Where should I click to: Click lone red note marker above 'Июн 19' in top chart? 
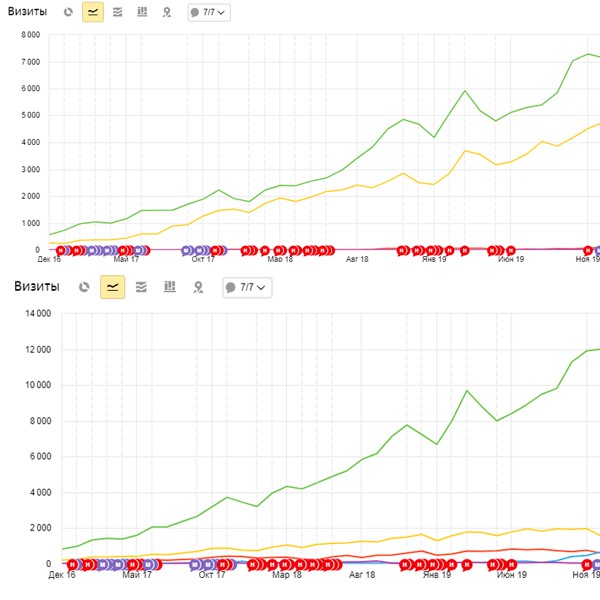click(510, 251)
